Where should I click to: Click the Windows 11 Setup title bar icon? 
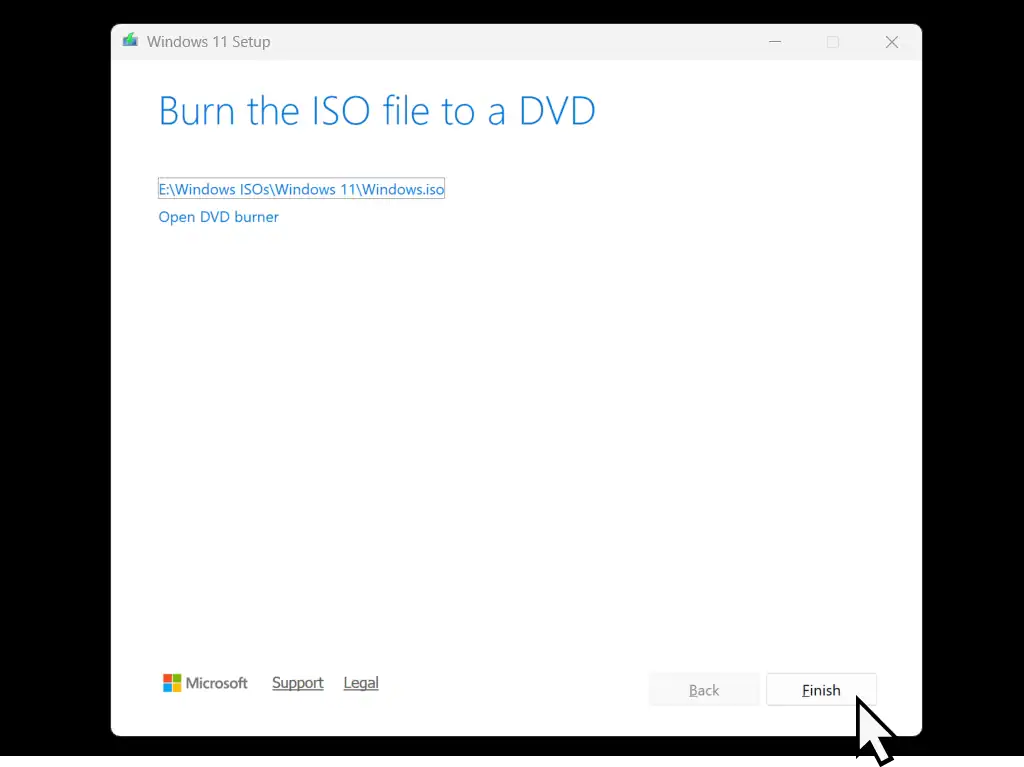[x=130, y=41]
